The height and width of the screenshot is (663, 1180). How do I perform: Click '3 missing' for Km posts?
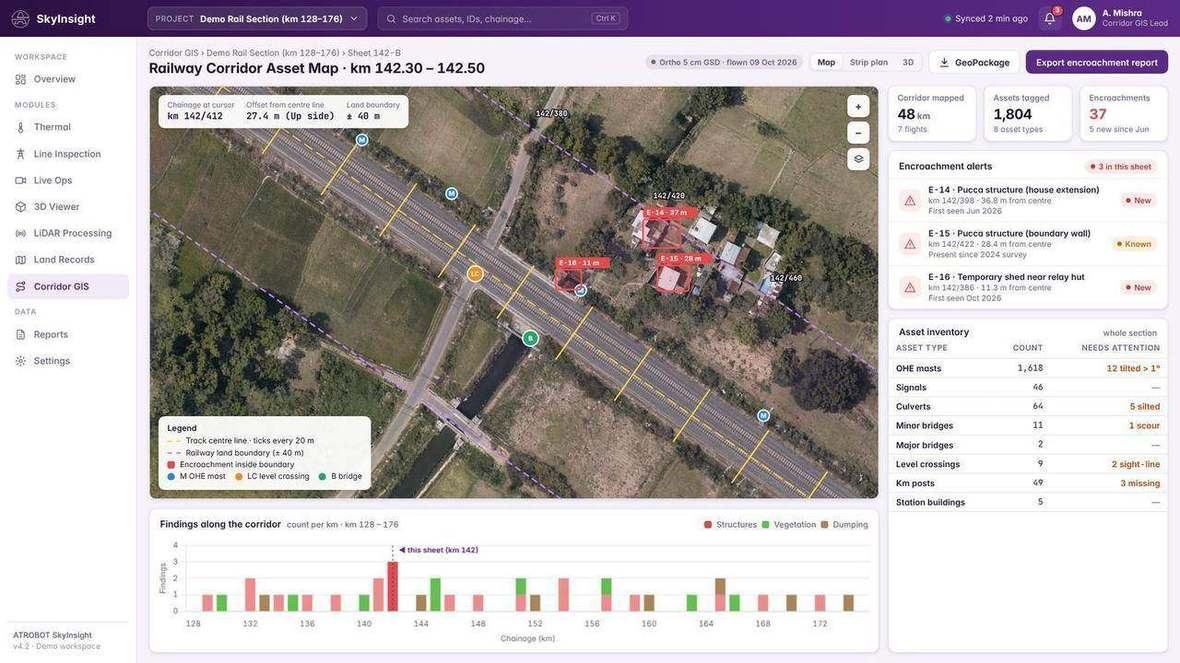[1139, 483]
